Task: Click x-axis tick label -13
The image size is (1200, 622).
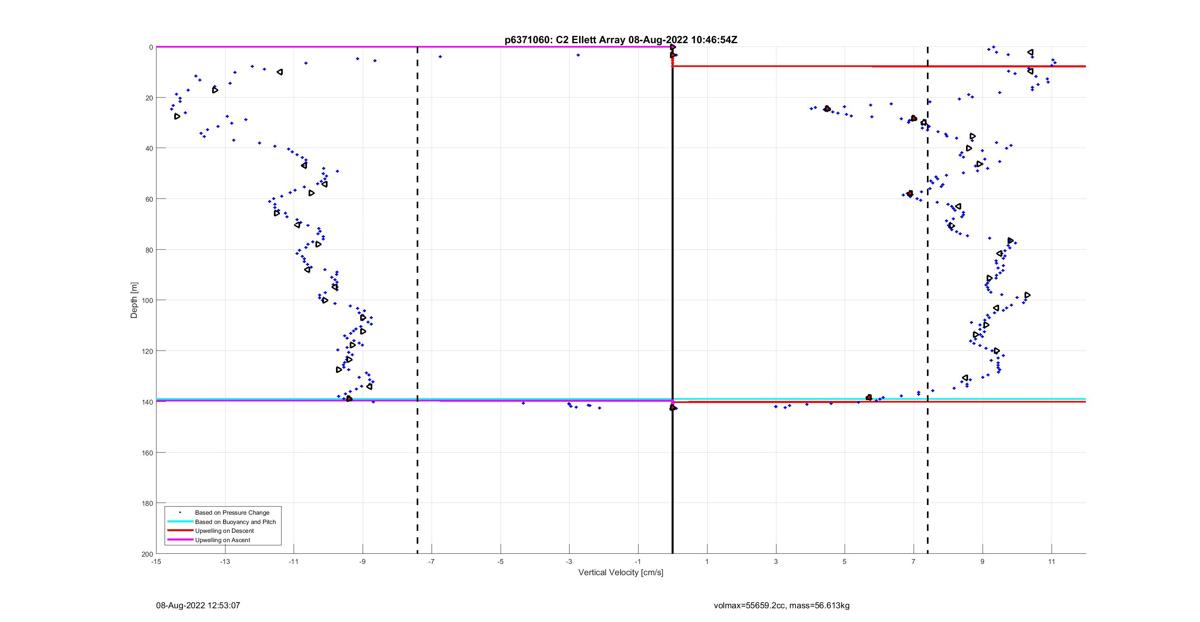Action: (x=225, y=562)
